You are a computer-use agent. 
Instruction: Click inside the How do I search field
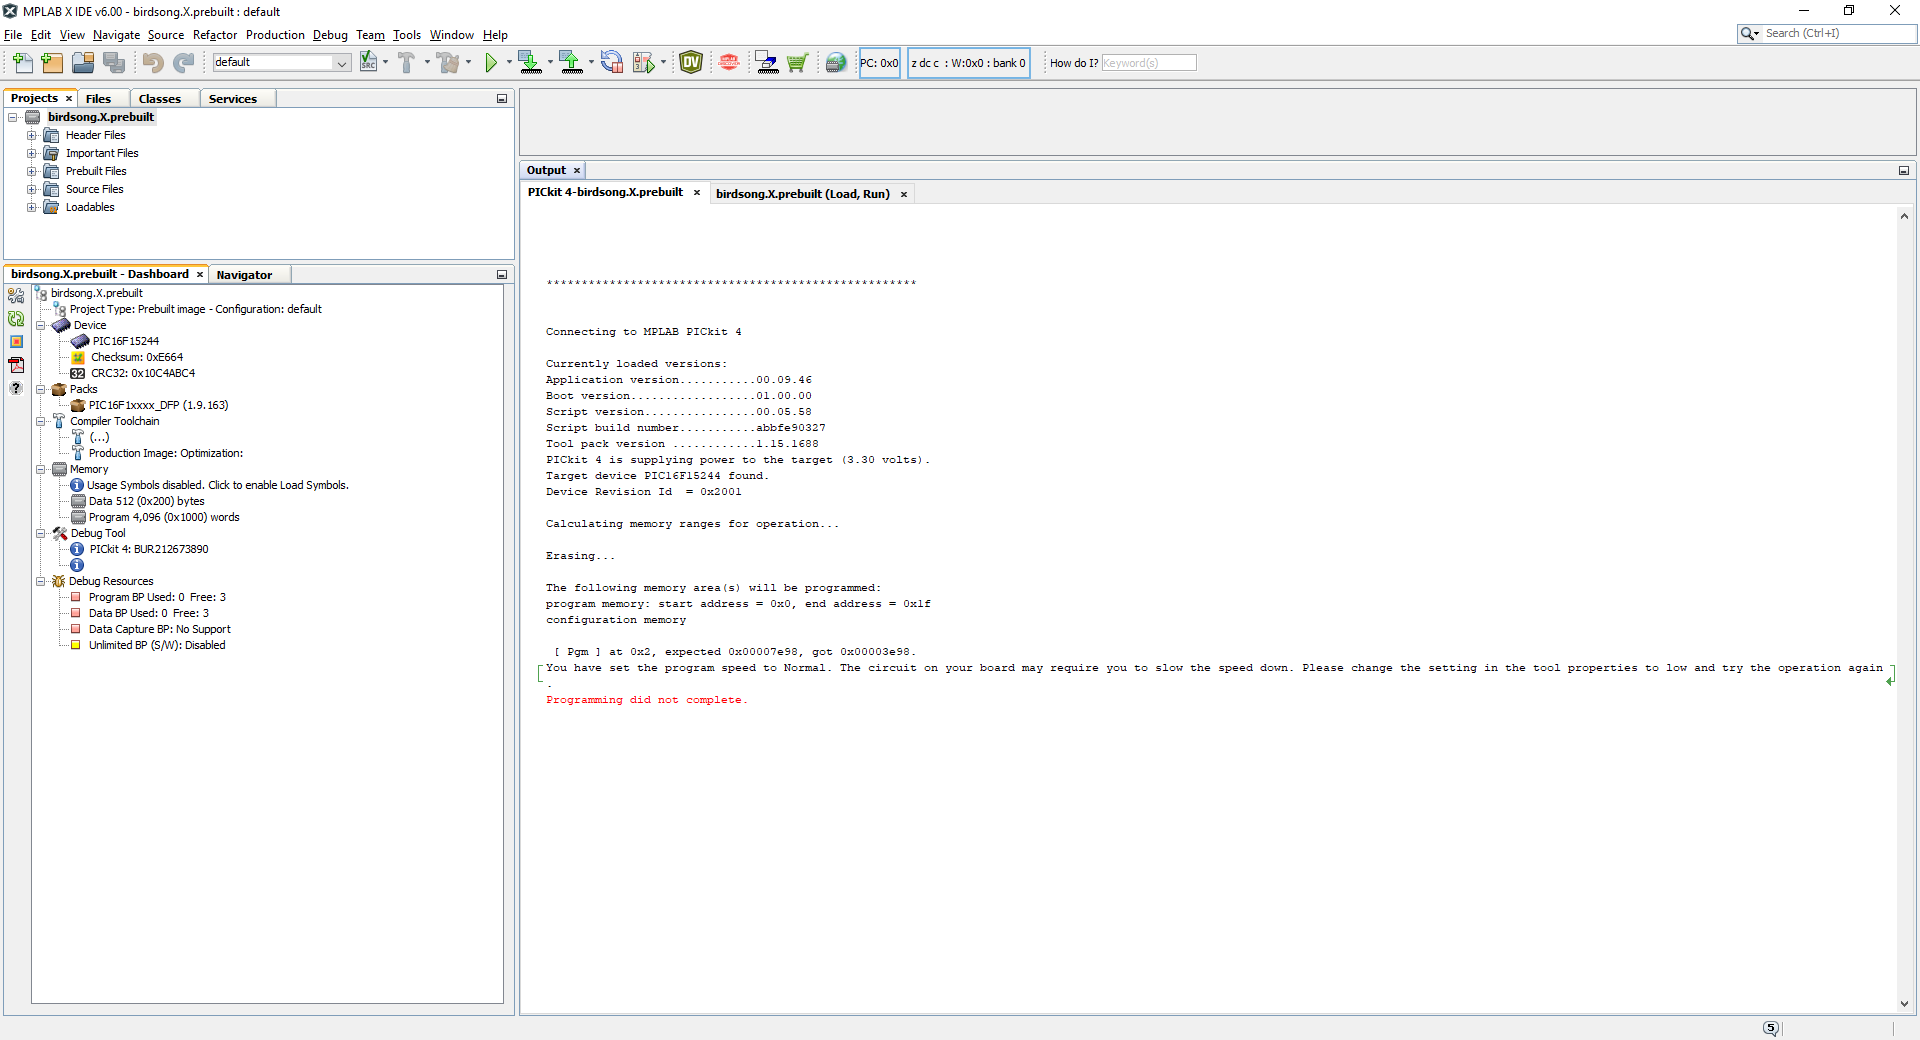coord(1148,62)
